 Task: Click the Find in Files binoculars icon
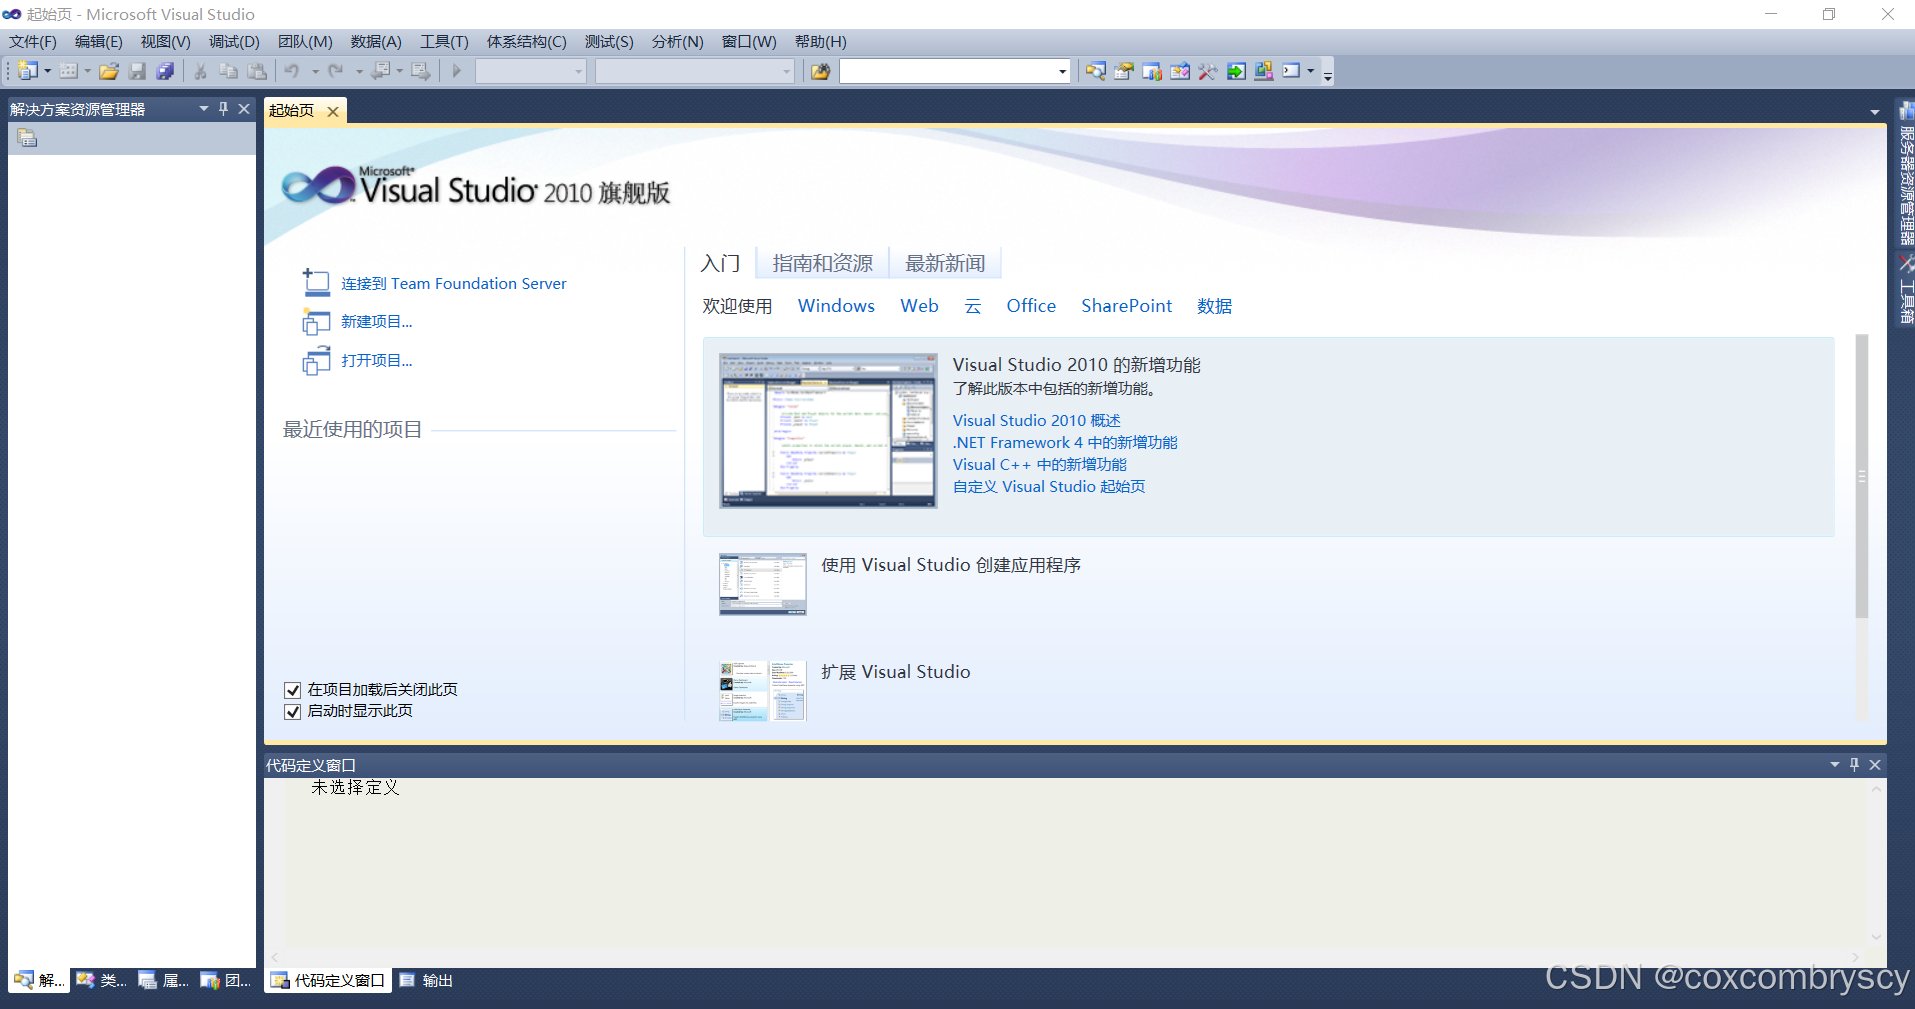click(820, 71)
